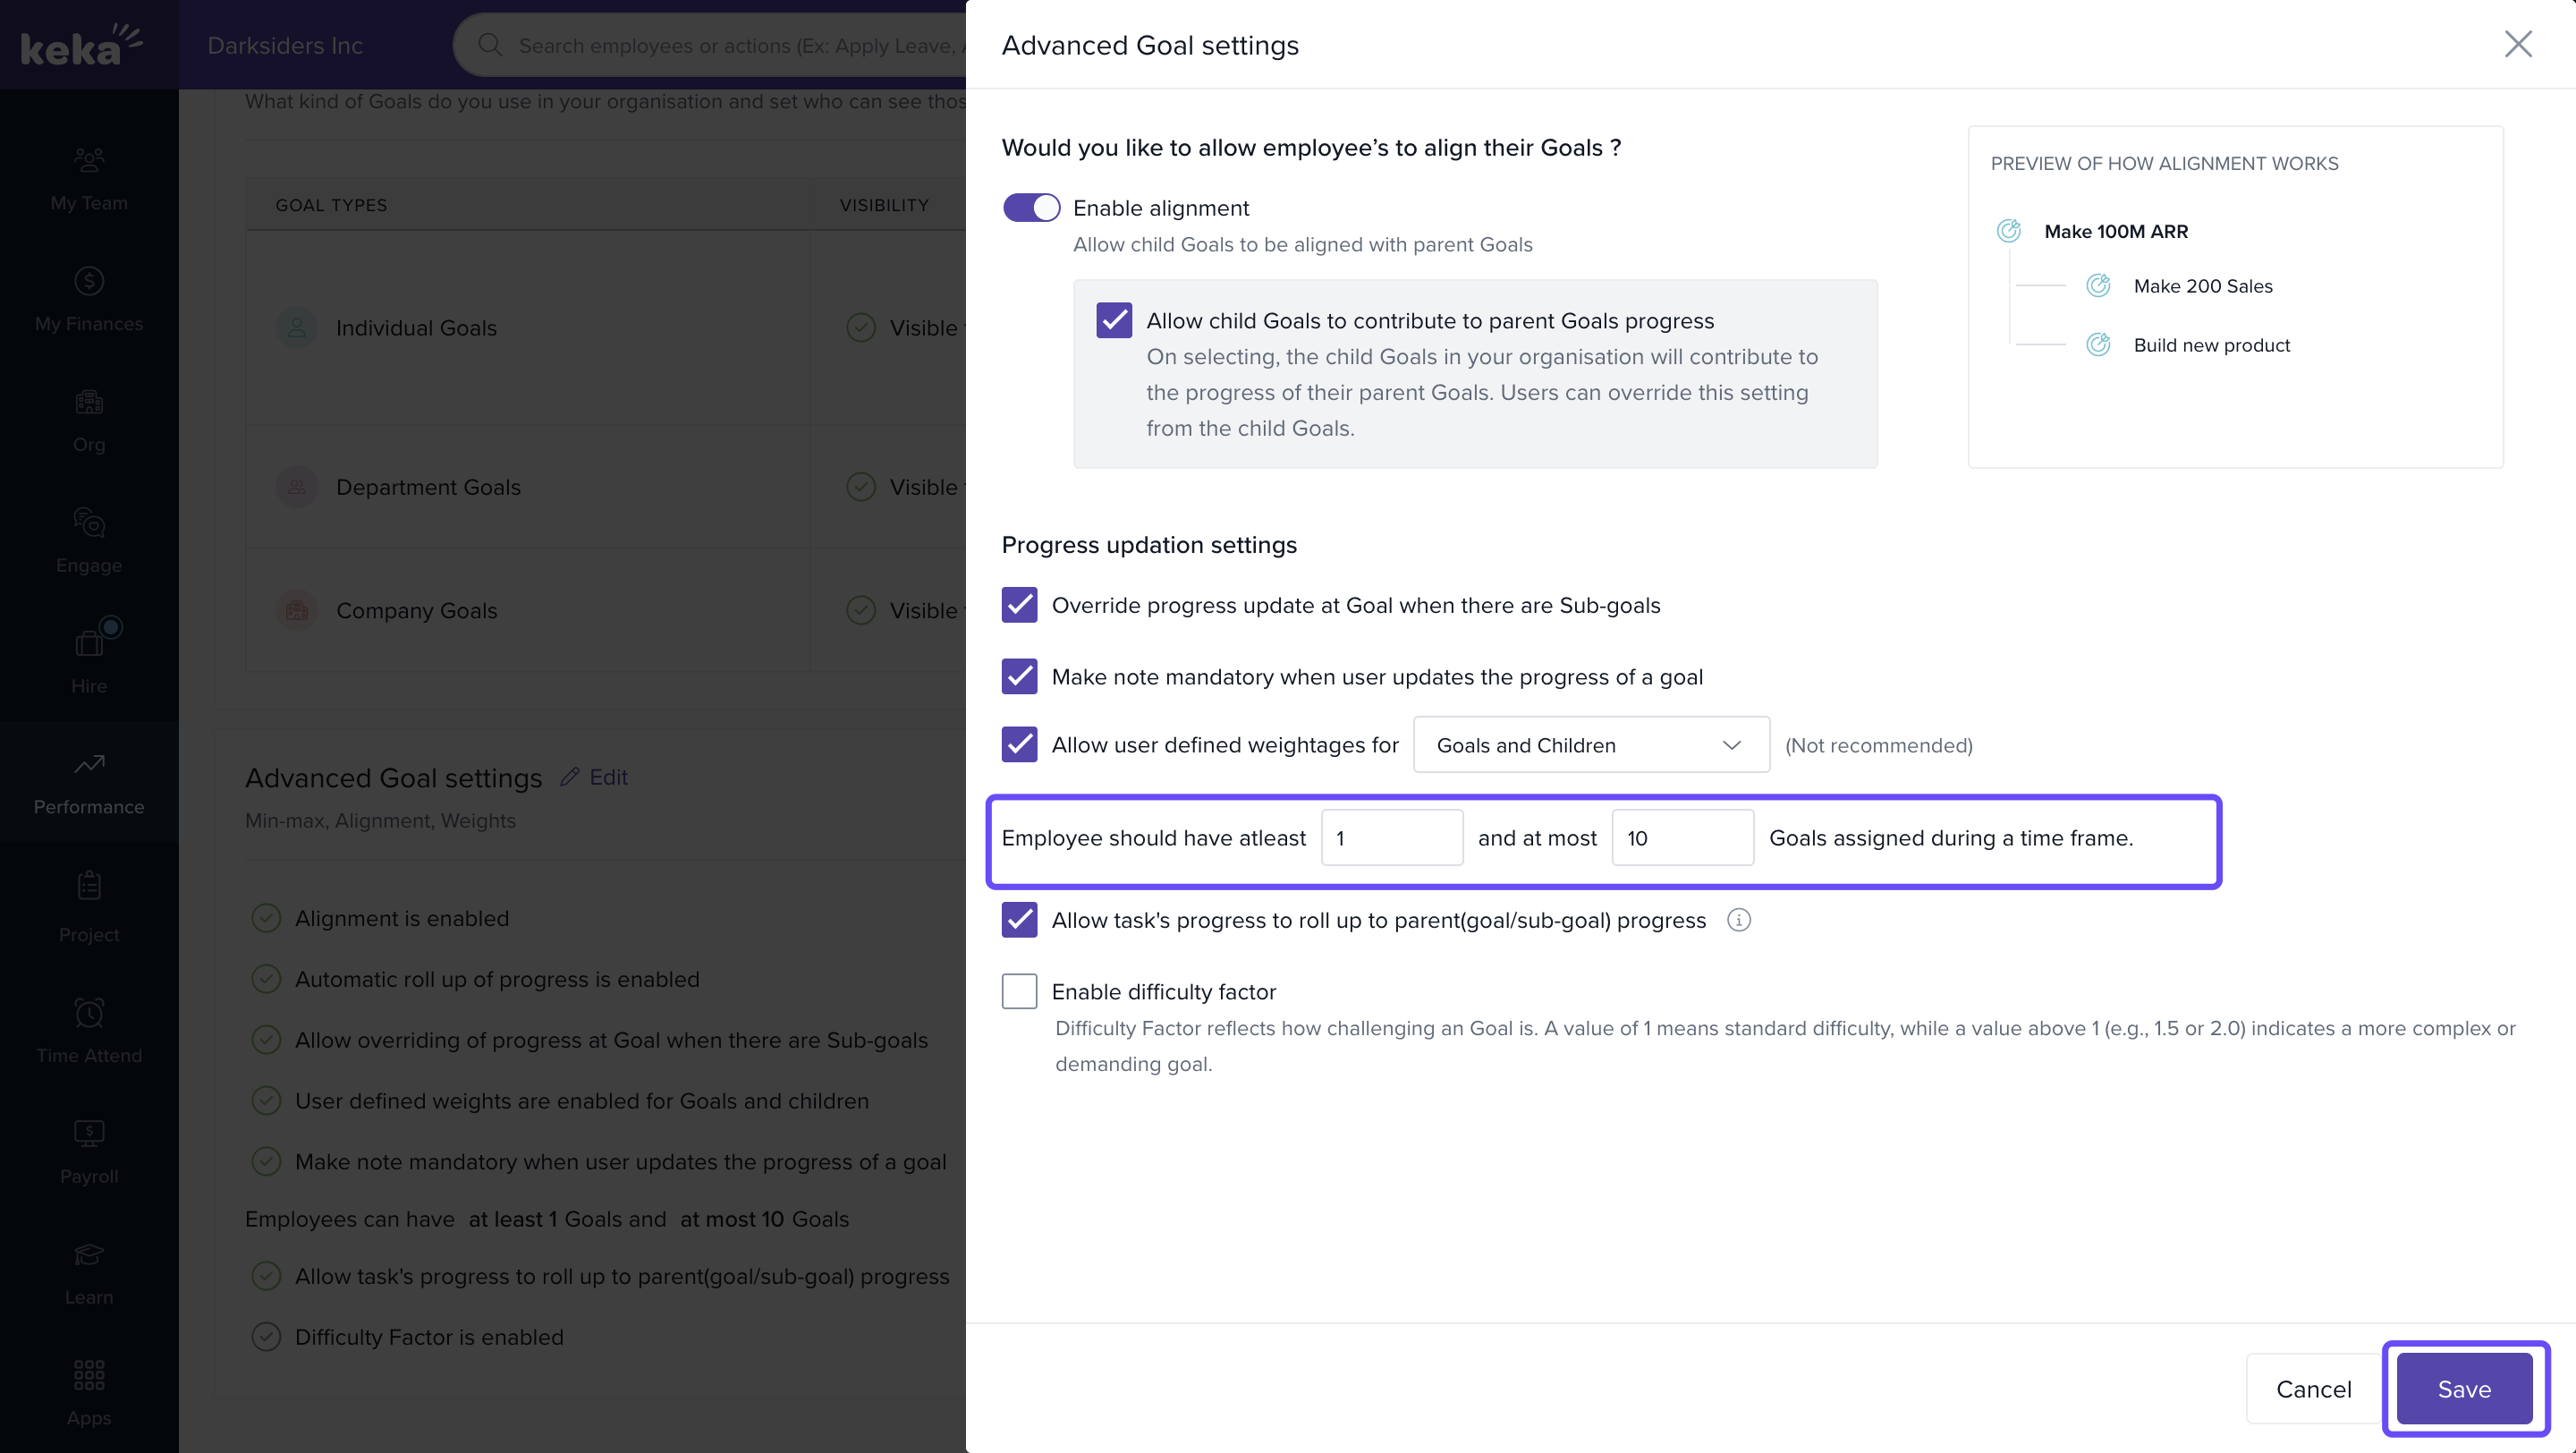
Task: Click the minimum goals input field
Action: point(1391,838)
